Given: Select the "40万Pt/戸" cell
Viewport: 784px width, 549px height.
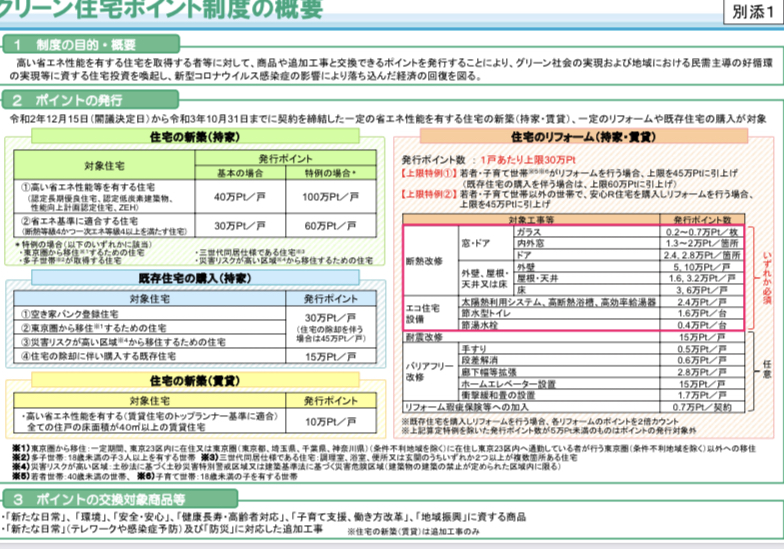Looking at the screenshot, I should click(240, 197).
